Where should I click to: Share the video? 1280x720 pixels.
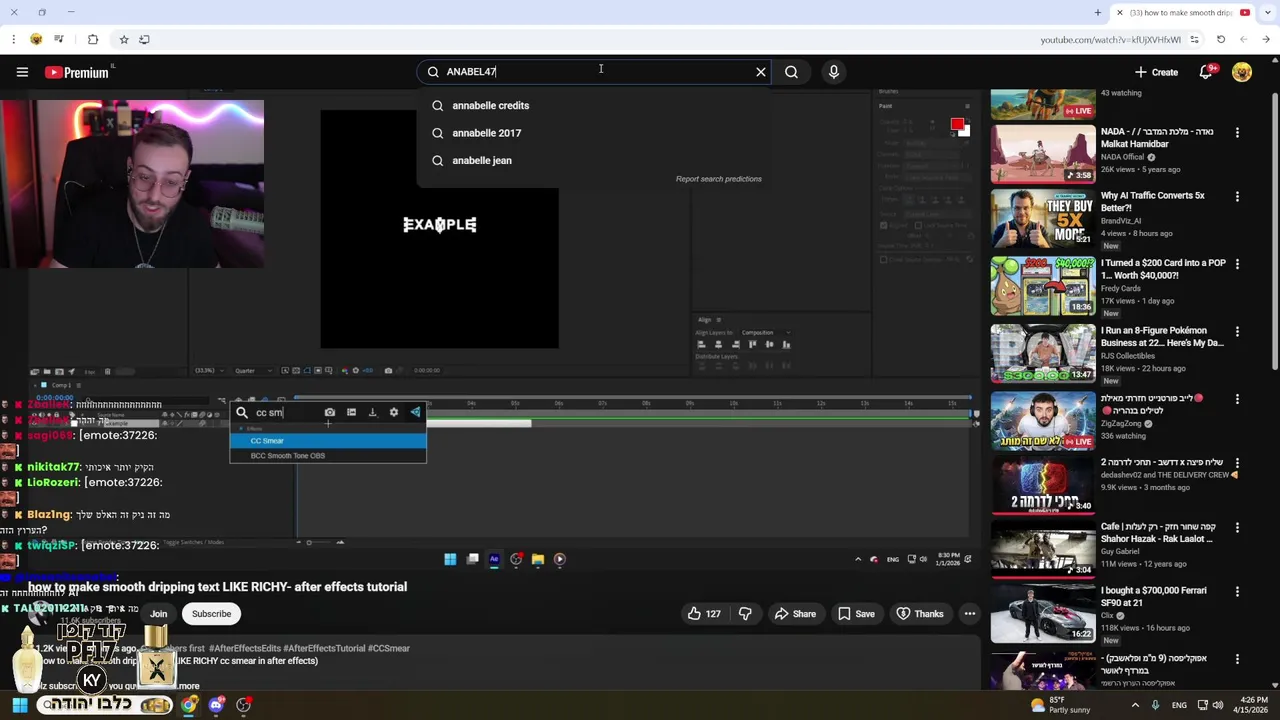point(795,614)
